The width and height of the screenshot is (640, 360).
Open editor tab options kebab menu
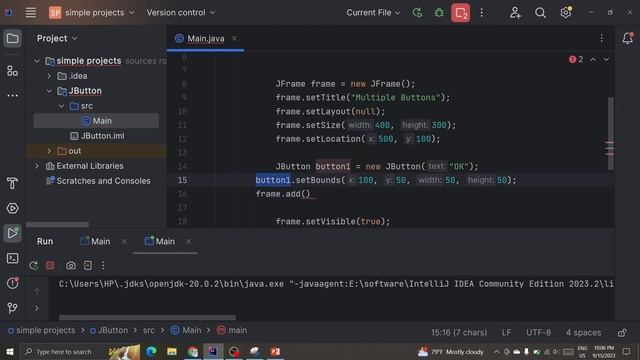click(602, 38)
